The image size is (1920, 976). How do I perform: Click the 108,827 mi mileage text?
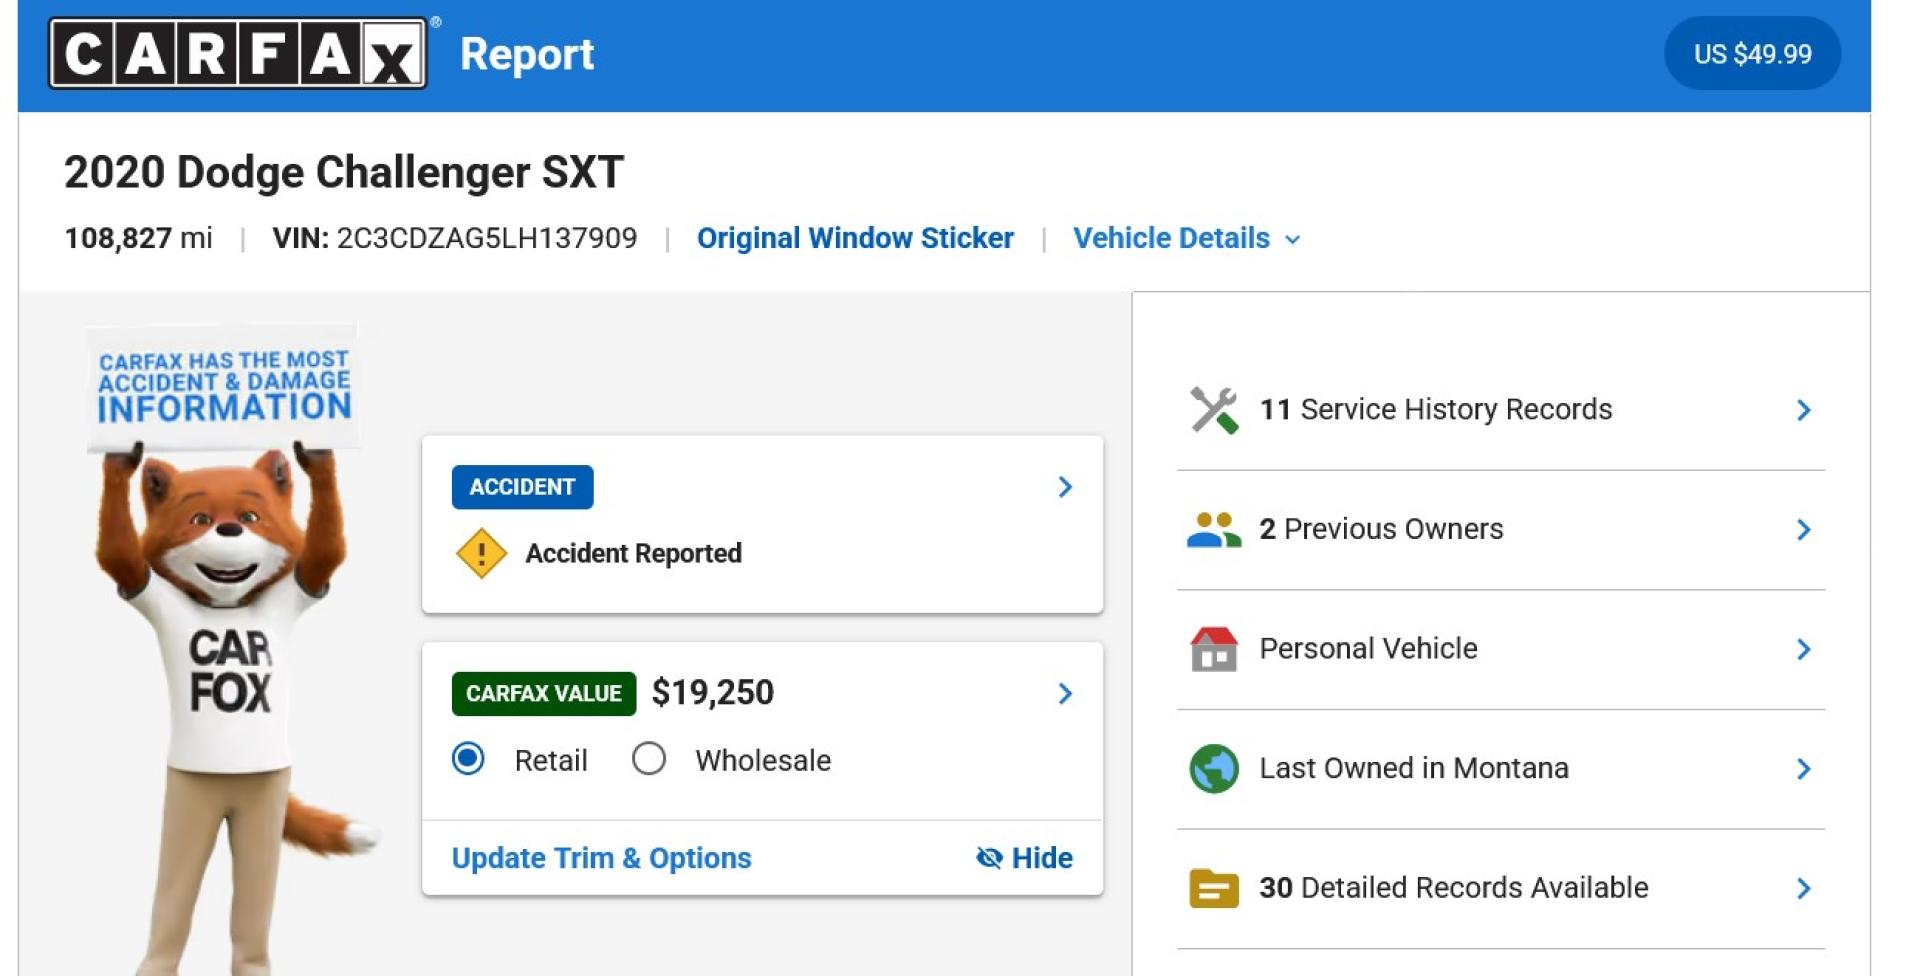(x=138, y=238)
